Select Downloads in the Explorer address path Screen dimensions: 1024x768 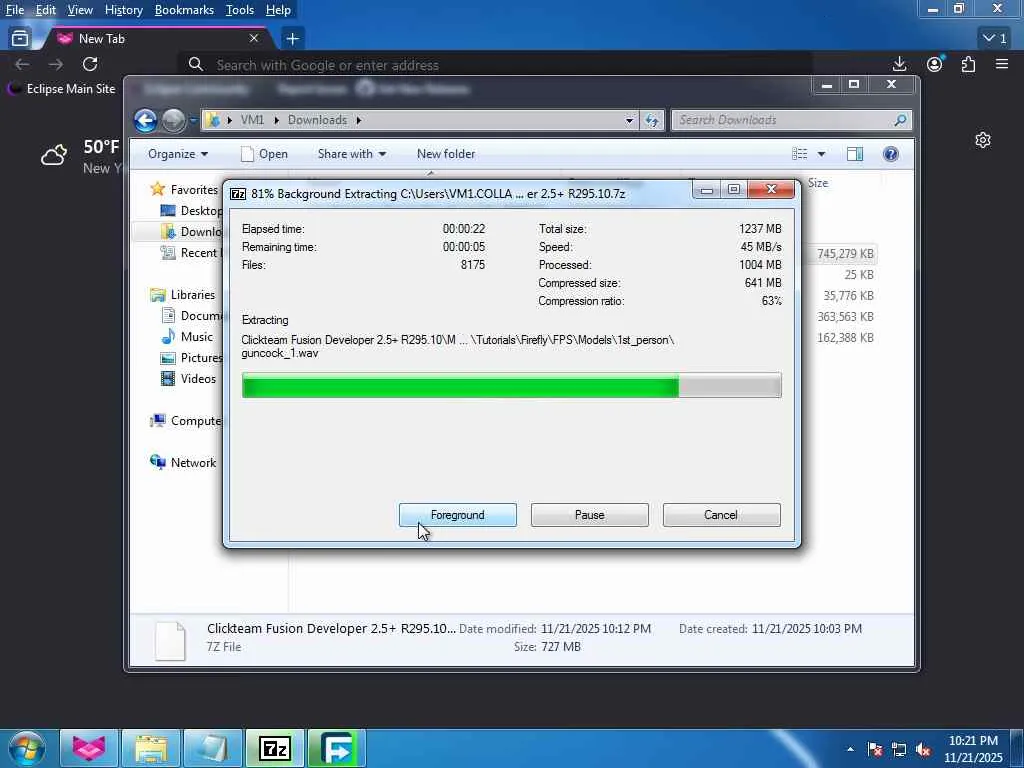coord(317,120)
